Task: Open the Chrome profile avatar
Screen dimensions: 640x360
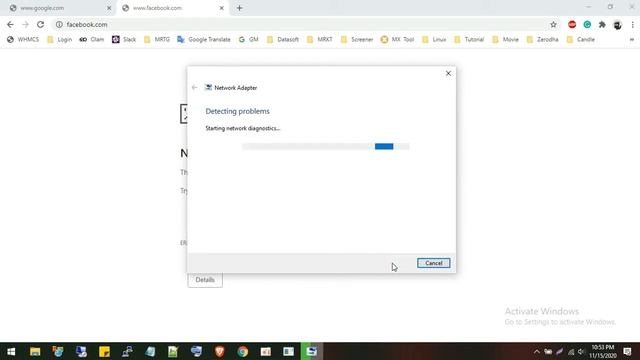Action: pyautogui.click(x=617, y=24)
